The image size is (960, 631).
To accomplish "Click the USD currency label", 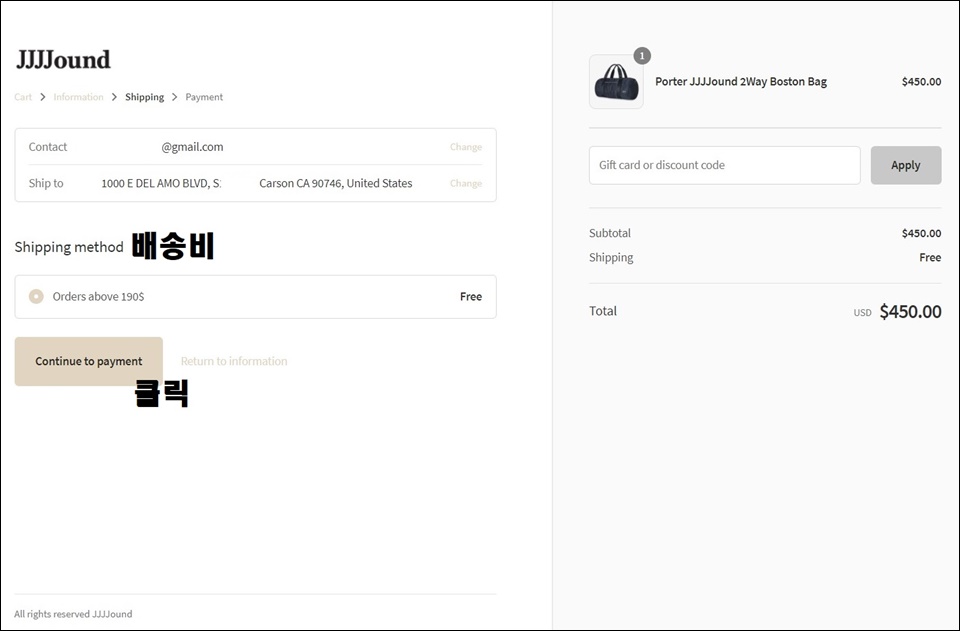I will click(x=863, y=313).
